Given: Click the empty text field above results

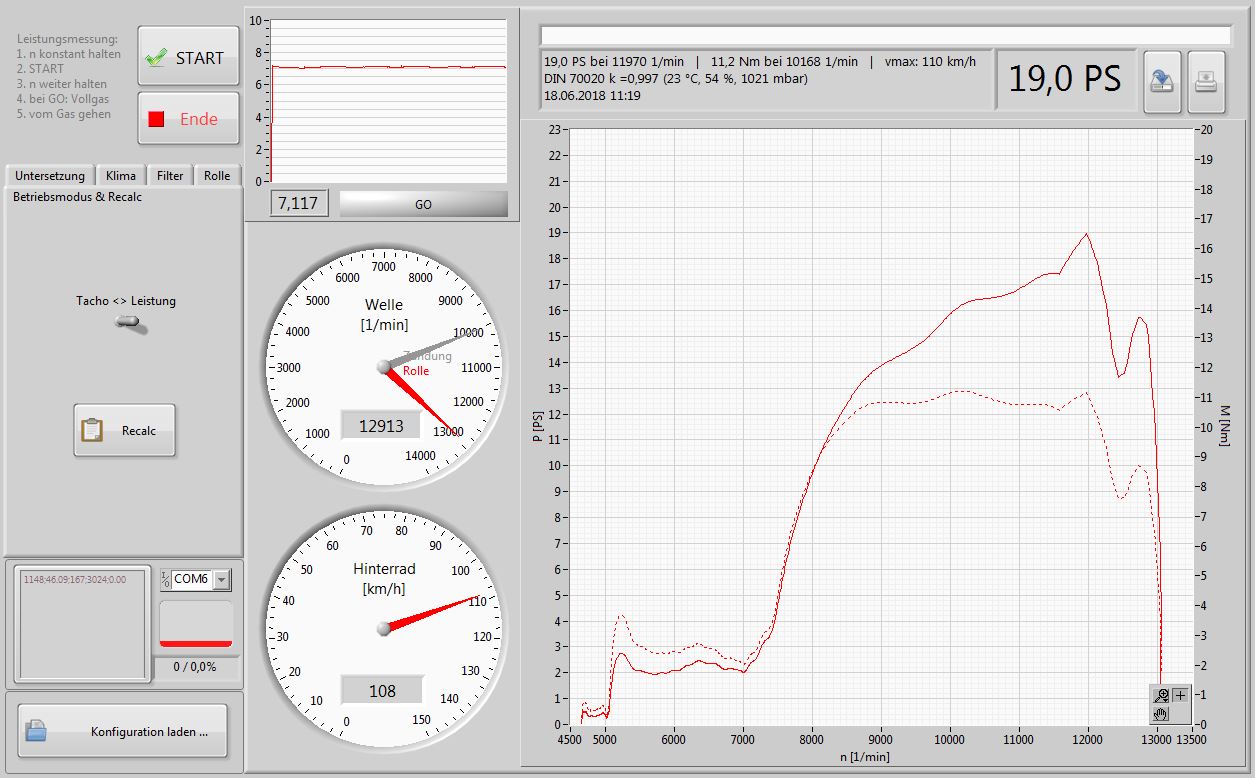Looking at the screenshot, I should 885,36.
